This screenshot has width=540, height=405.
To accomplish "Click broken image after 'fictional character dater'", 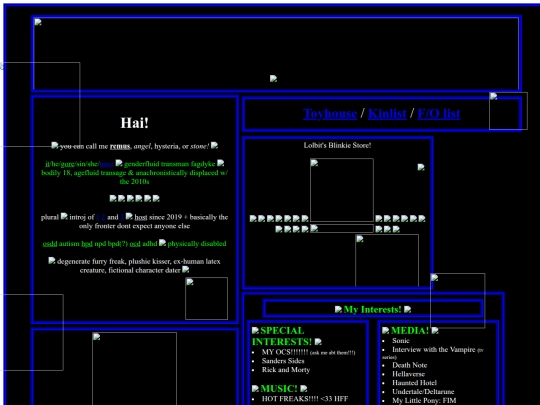I will pyautogui.click(x=186, y=269).
